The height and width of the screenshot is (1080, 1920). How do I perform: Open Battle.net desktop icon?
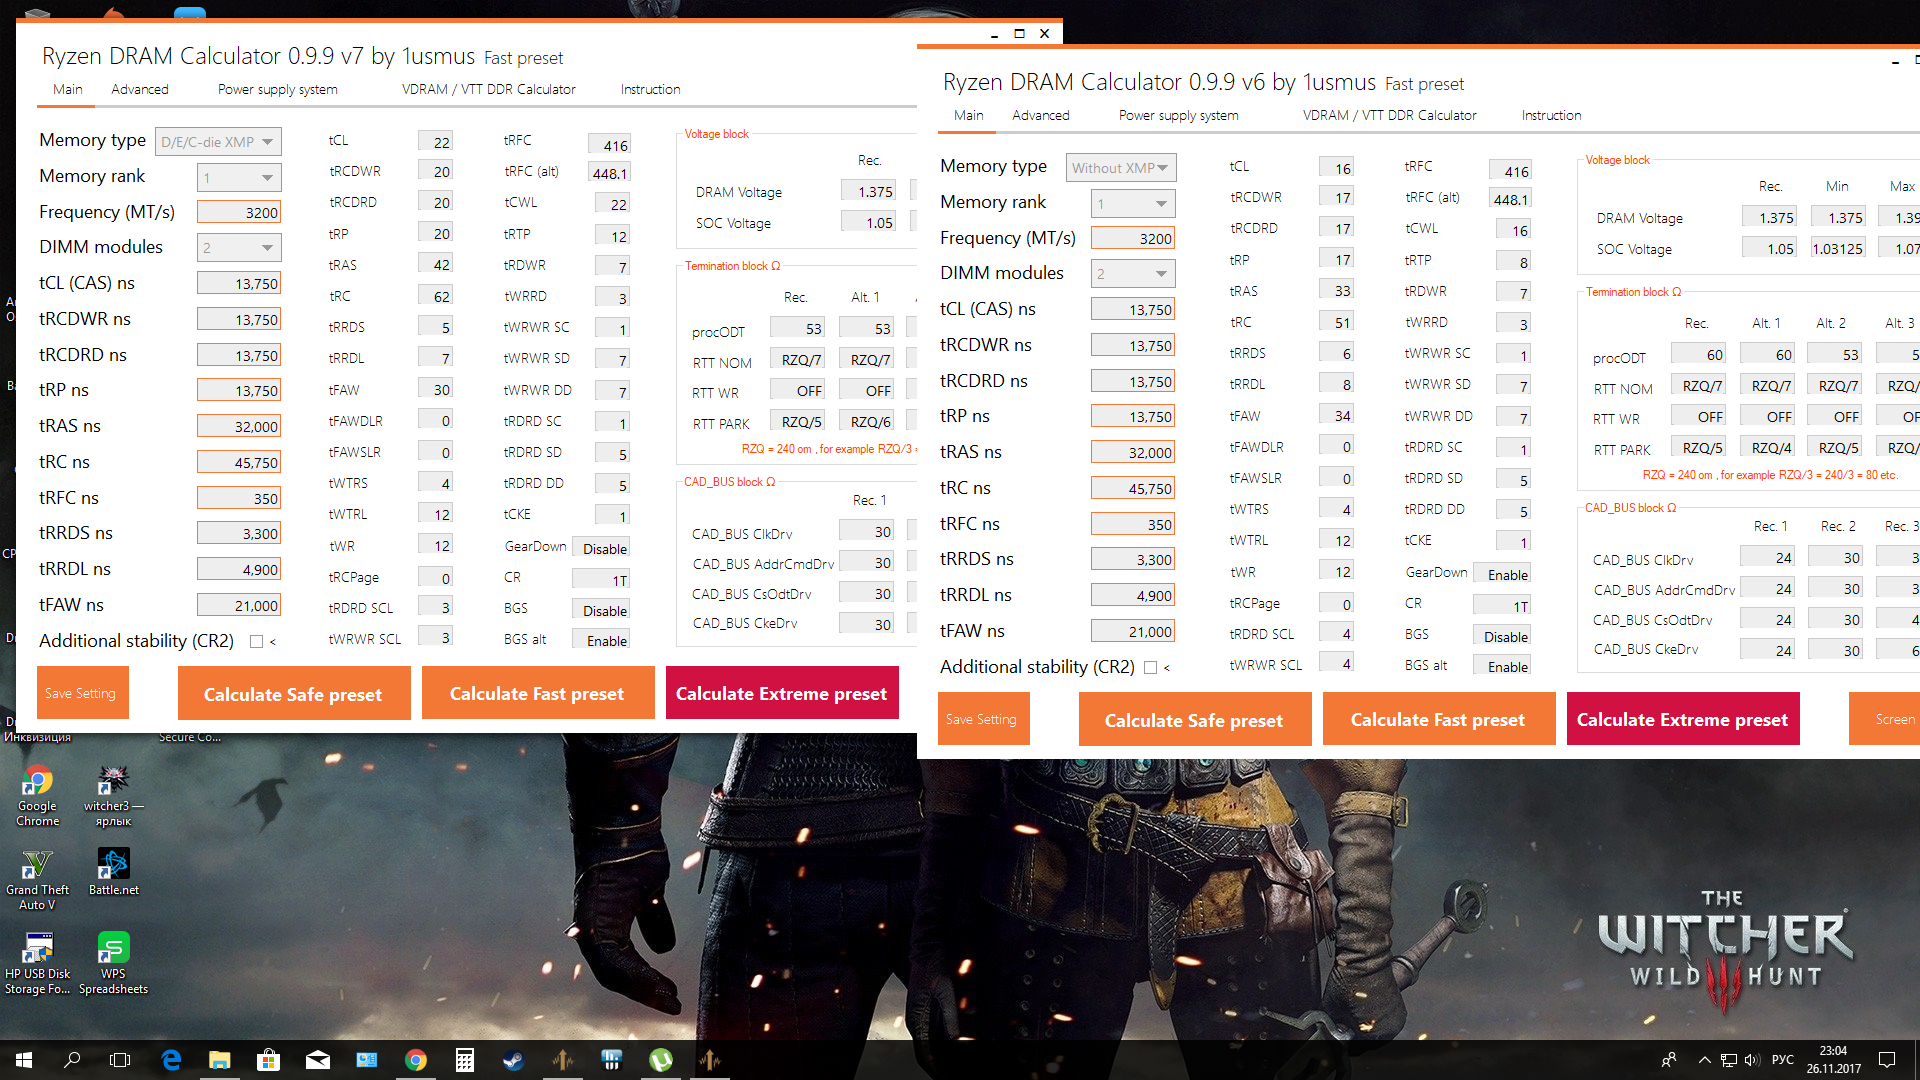113,865
